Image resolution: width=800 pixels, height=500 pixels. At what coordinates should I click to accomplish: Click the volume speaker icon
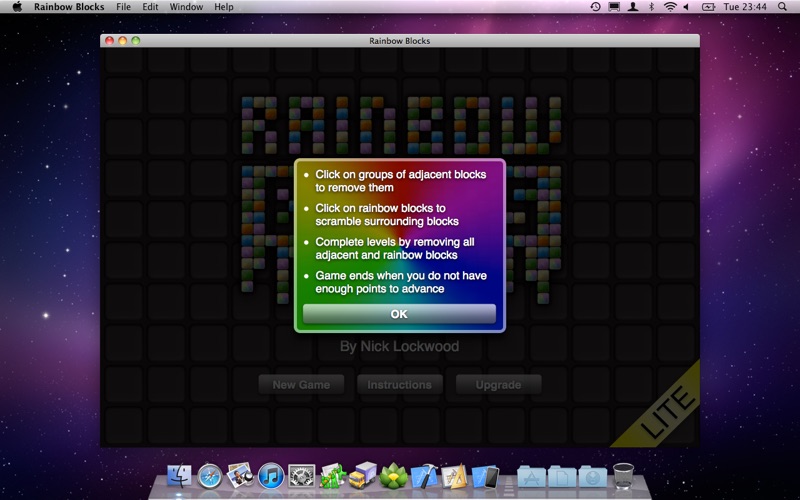point(687,7)
